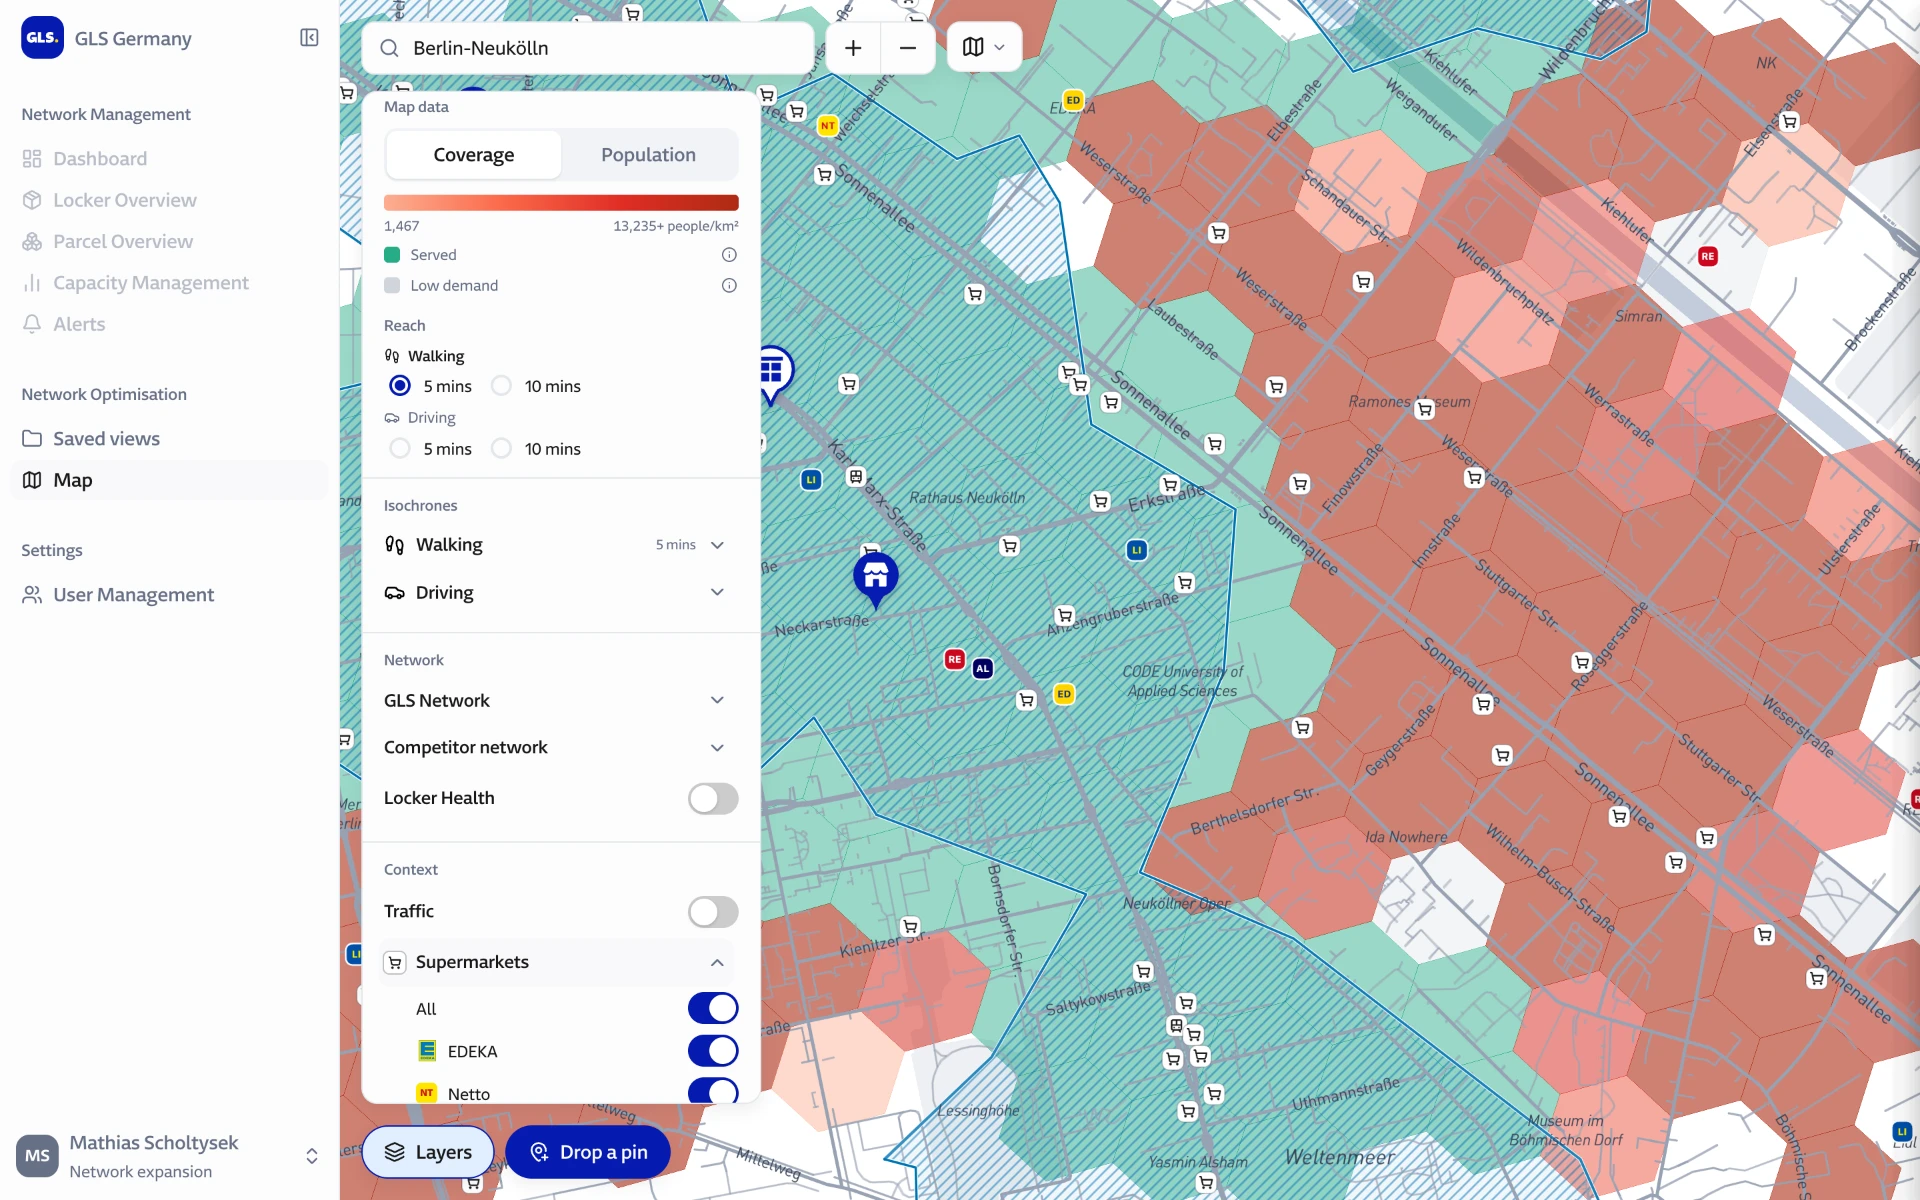Zoom out with minus button
Image resolution: width=1920 pixels, height=1200 pixels.
coord(908,48)
